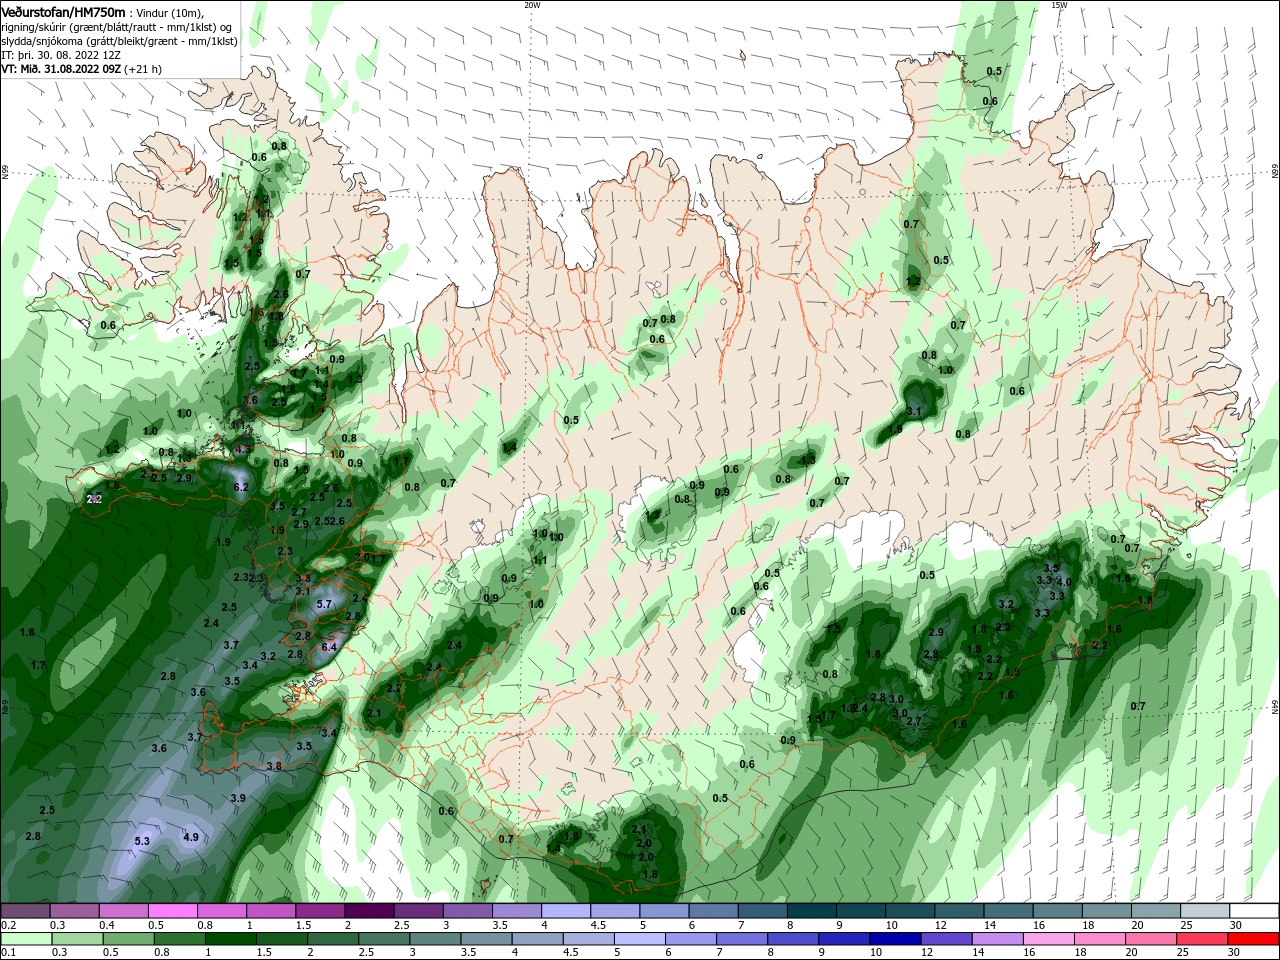Click the 'IT: þri. 30. 08. 2022 12Z' line
1280x960 pixels.
61,55
